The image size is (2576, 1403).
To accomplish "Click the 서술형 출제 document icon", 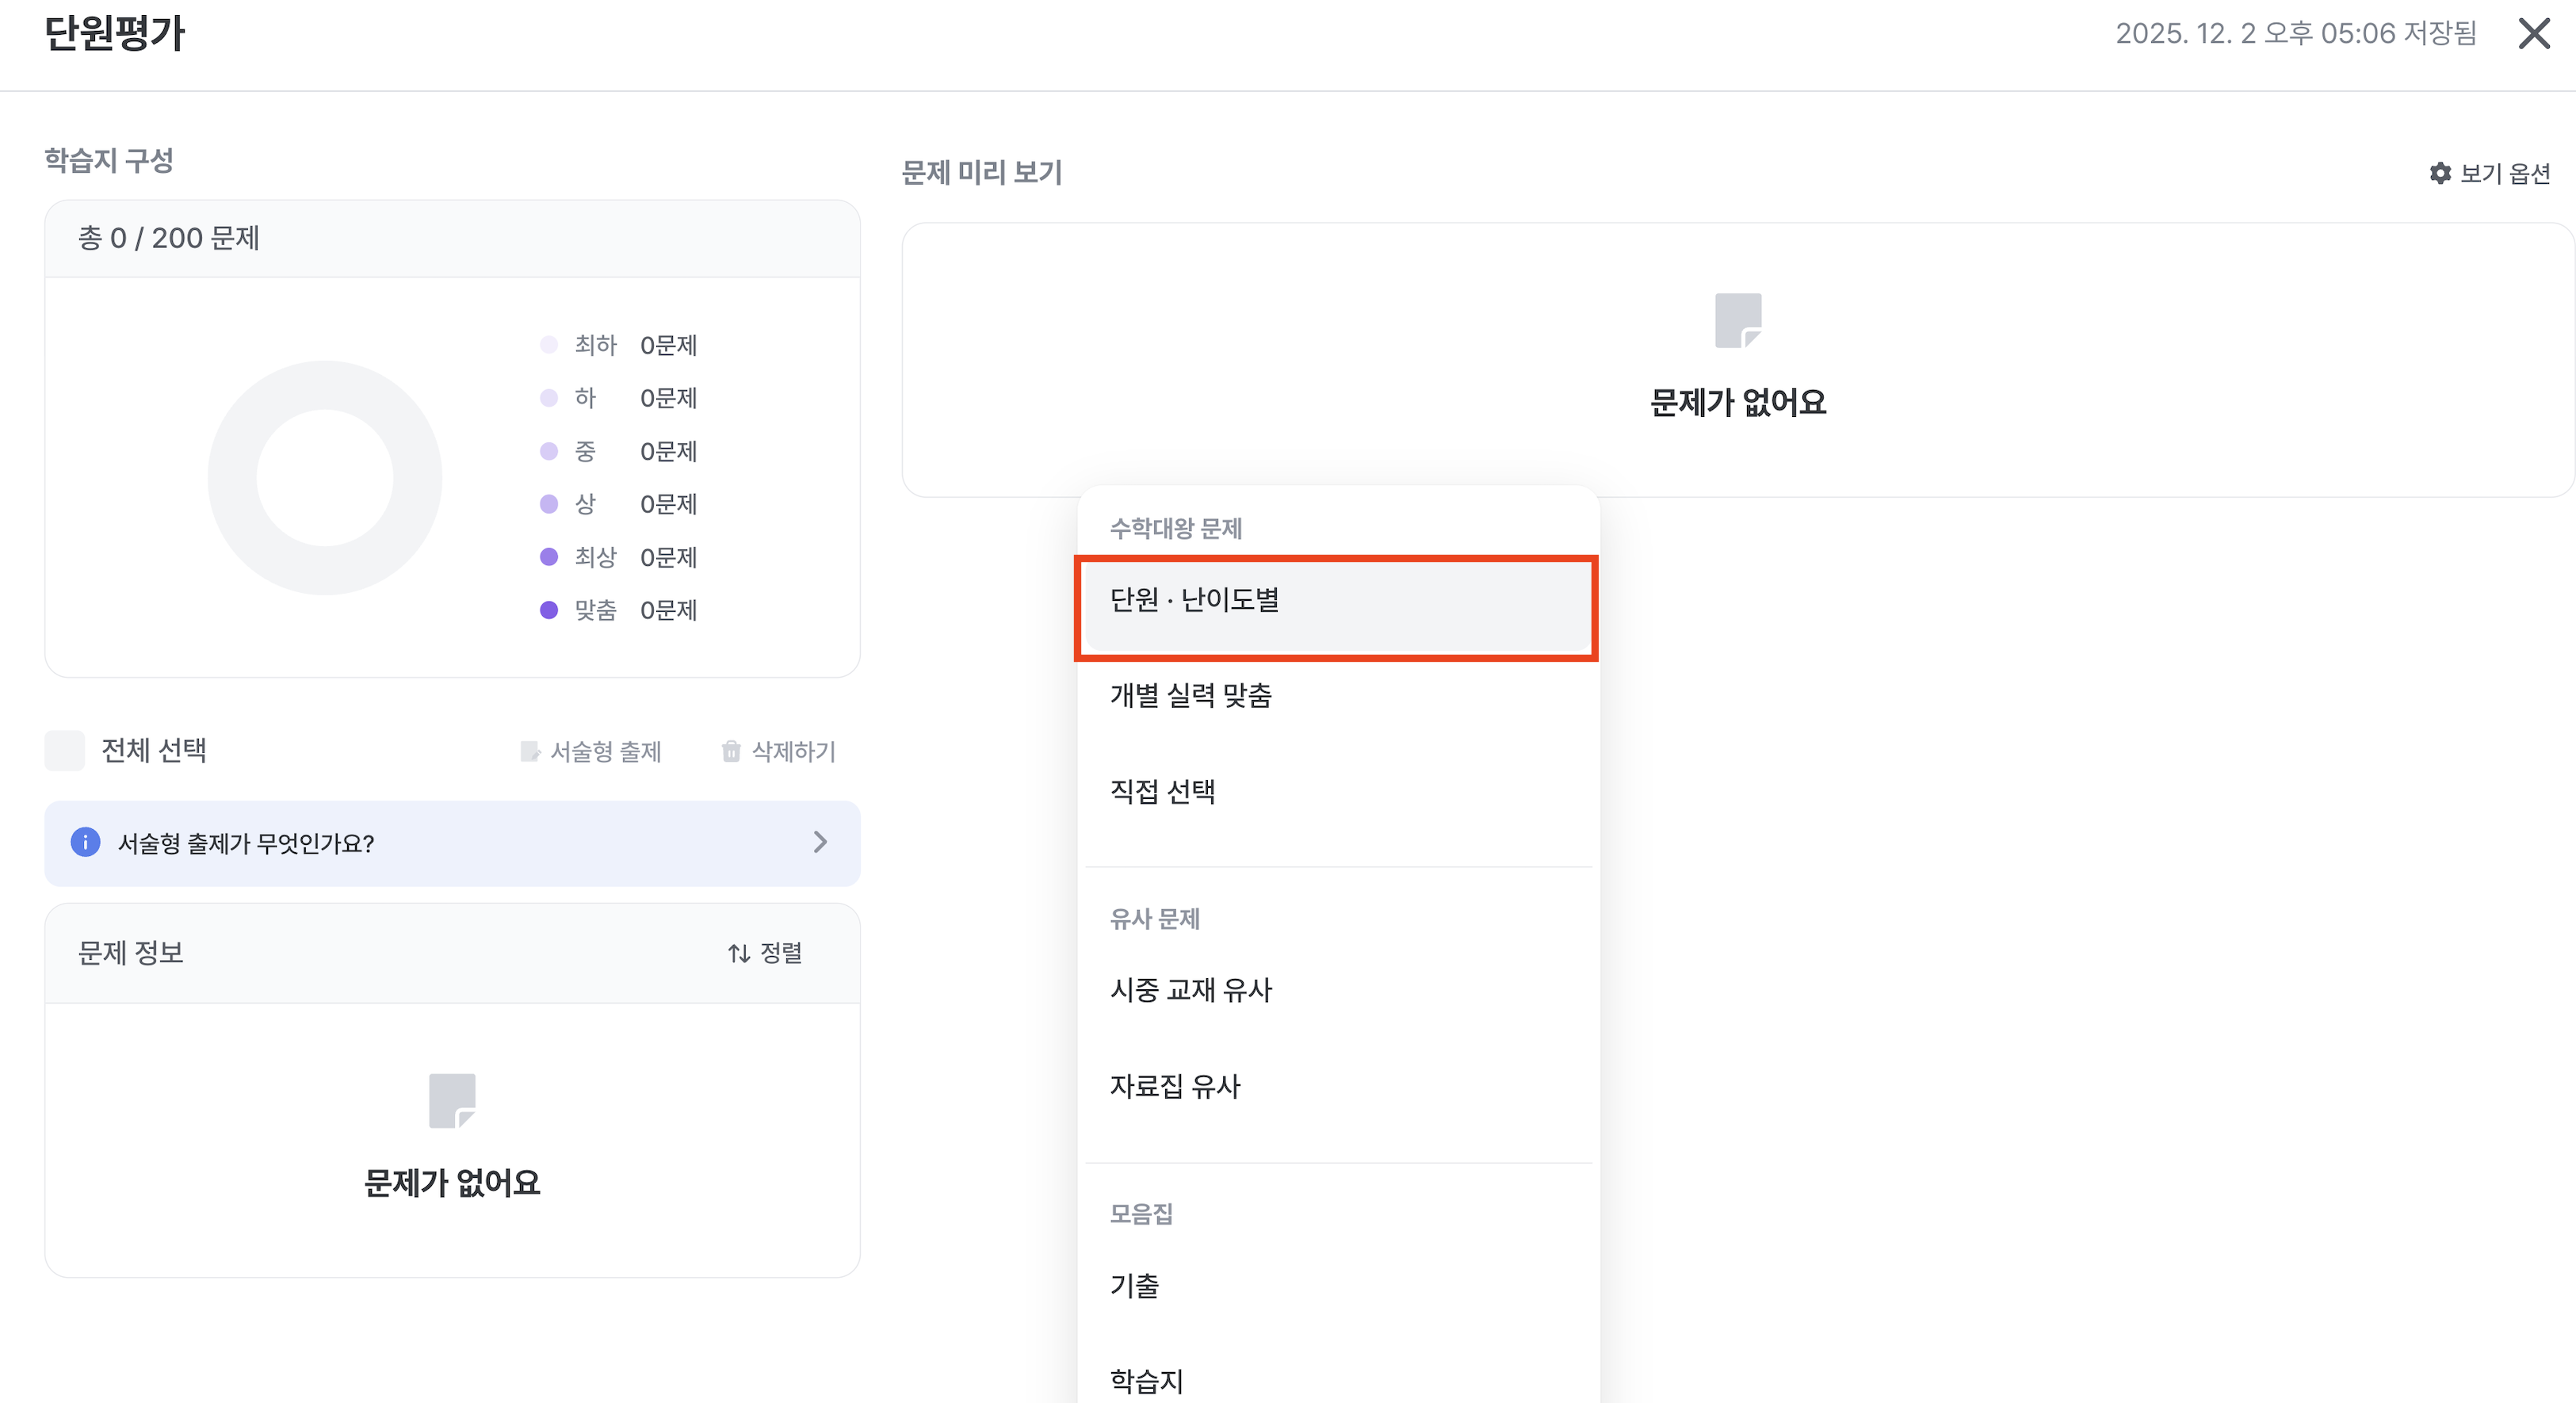I will [x=530, y=751].
